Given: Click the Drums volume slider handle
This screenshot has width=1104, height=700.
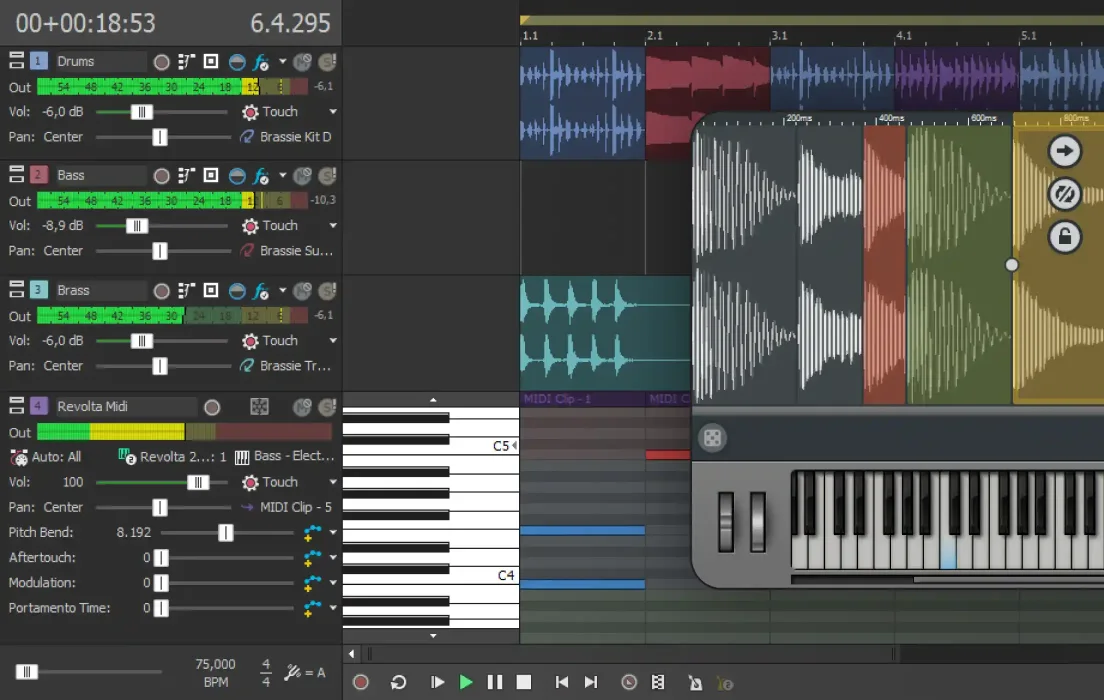Looking at the screenshot, I should click(x=142, y=112).
